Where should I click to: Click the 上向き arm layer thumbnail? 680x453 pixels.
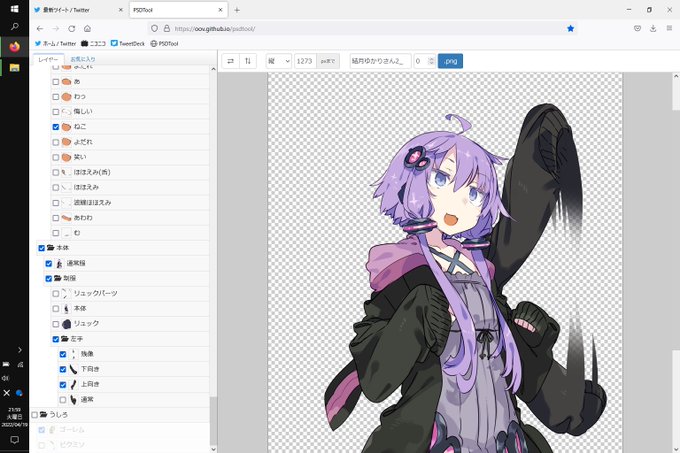(x=73, y=385)
